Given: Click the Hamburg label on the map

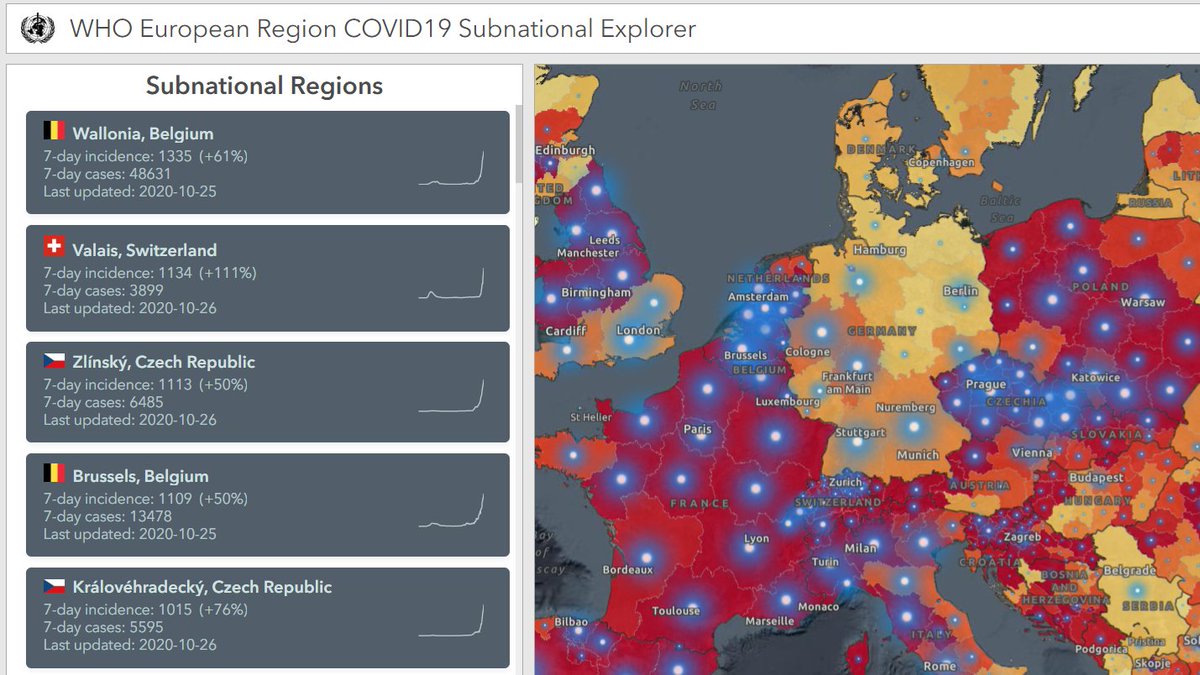Looking at the screenshot, I should [880, 250].
